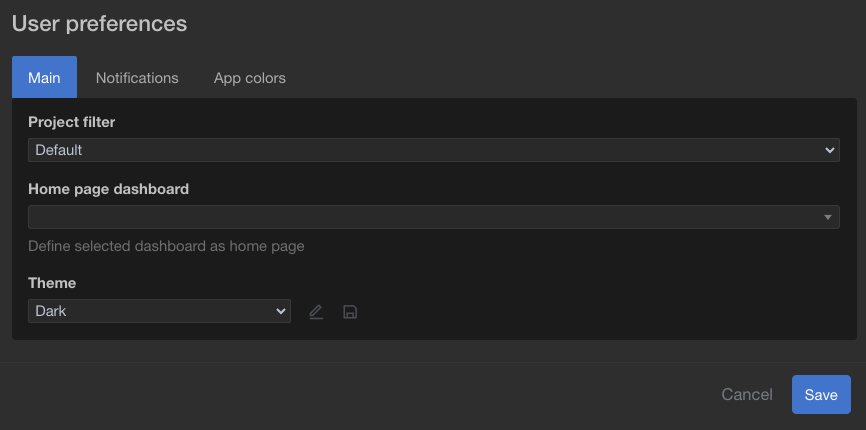Click the Project filter label

coord(72,122)
